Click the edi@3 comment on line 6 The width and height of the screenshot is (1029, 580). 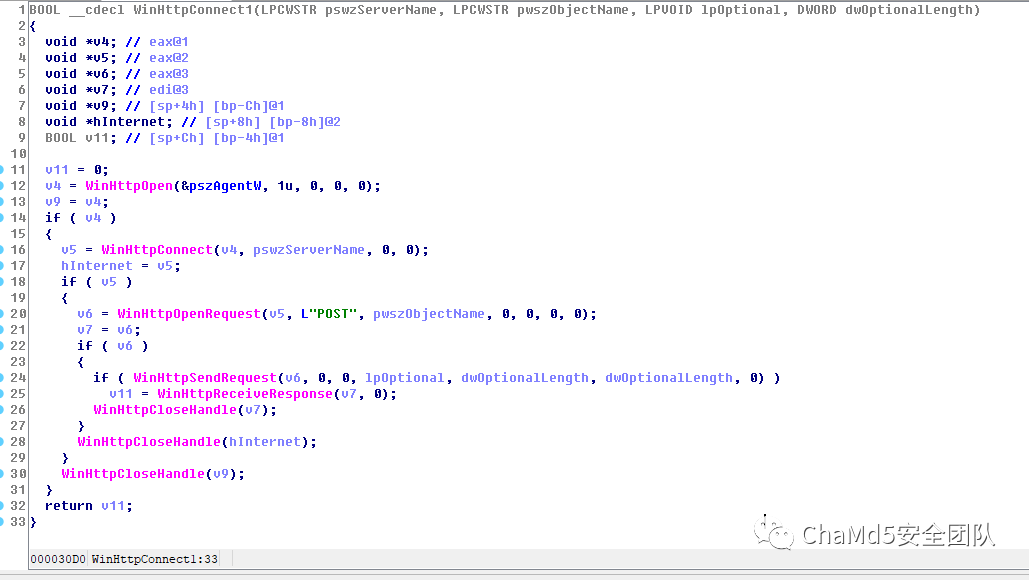coord(169,90)
